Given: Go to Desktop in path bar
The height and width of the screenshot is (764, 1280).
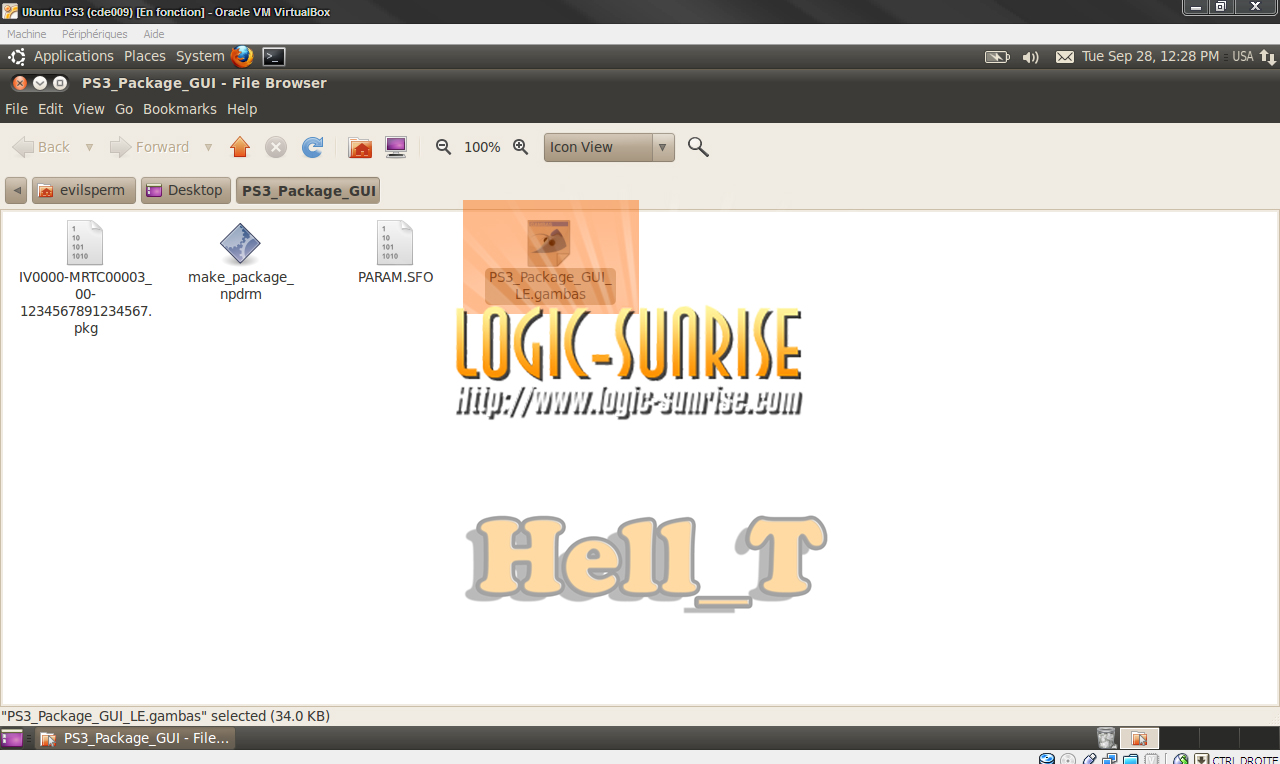Looking at the screenshot, I should coord(186,190).
